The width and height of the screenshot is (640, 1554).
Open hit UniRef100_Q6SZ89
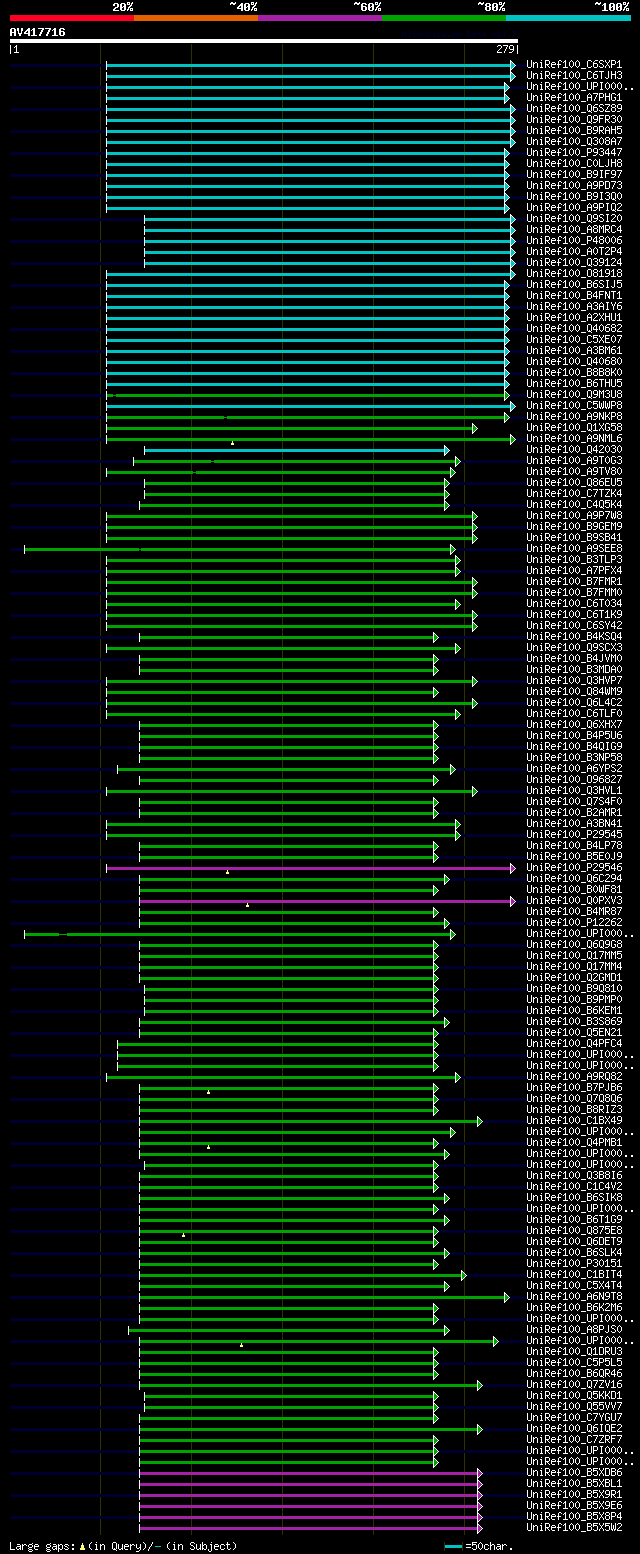[574, 108]
